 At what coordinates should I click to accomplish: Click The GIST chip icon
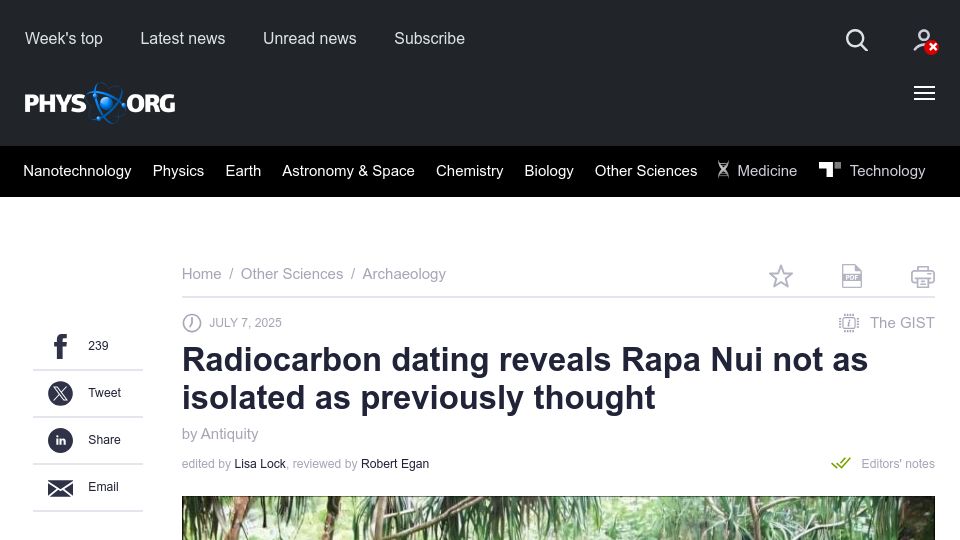[x=849, y=323]
